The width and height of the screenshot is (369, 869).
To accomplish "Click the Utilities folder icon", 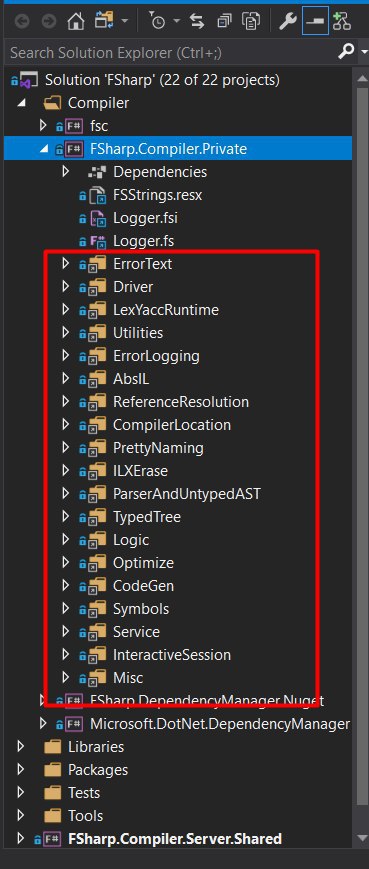I will pos(97,333).
